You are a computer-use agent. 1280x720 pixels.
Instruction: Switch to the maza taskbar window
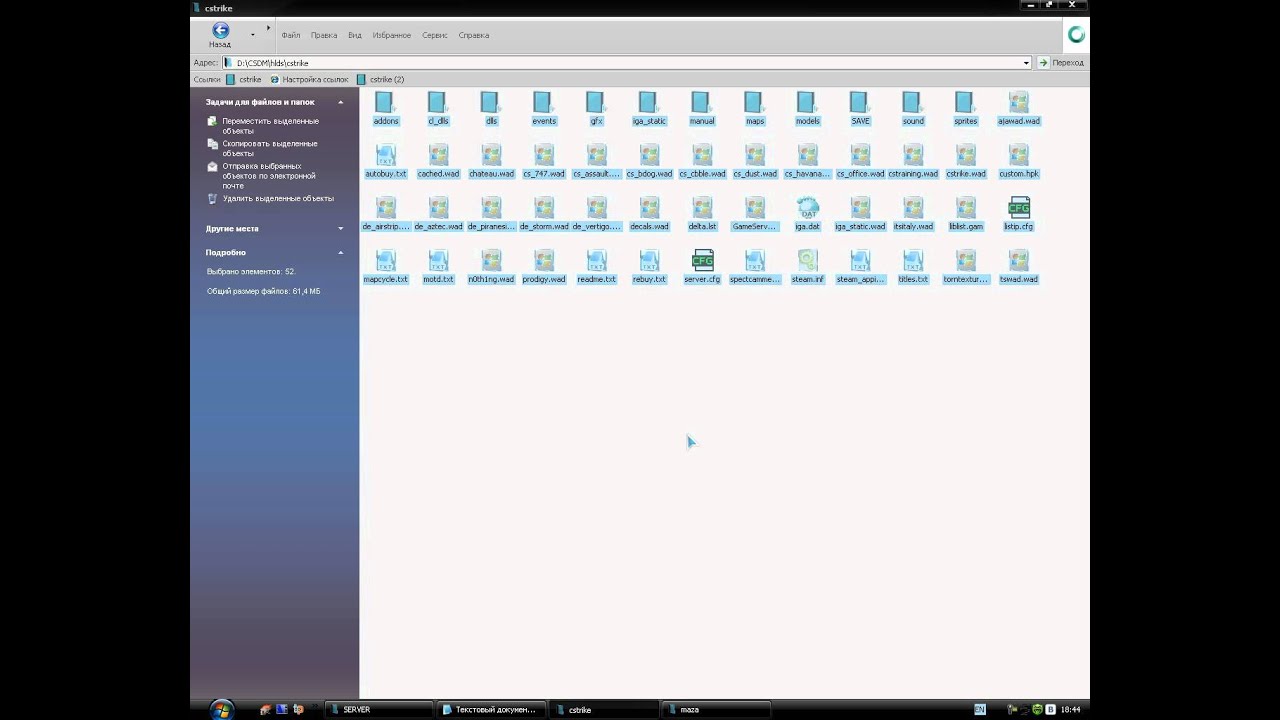(x=716, y=709)
